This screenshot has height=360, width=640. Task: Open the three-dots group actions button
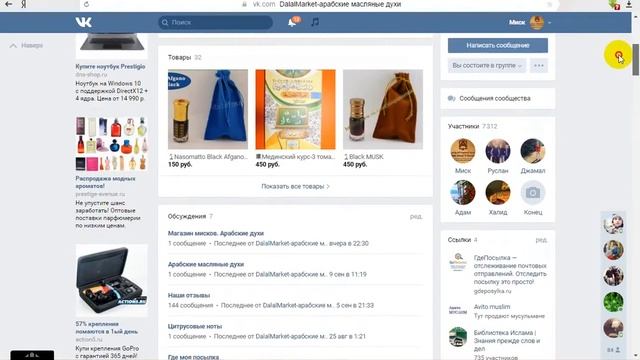[x=539, y=65]
